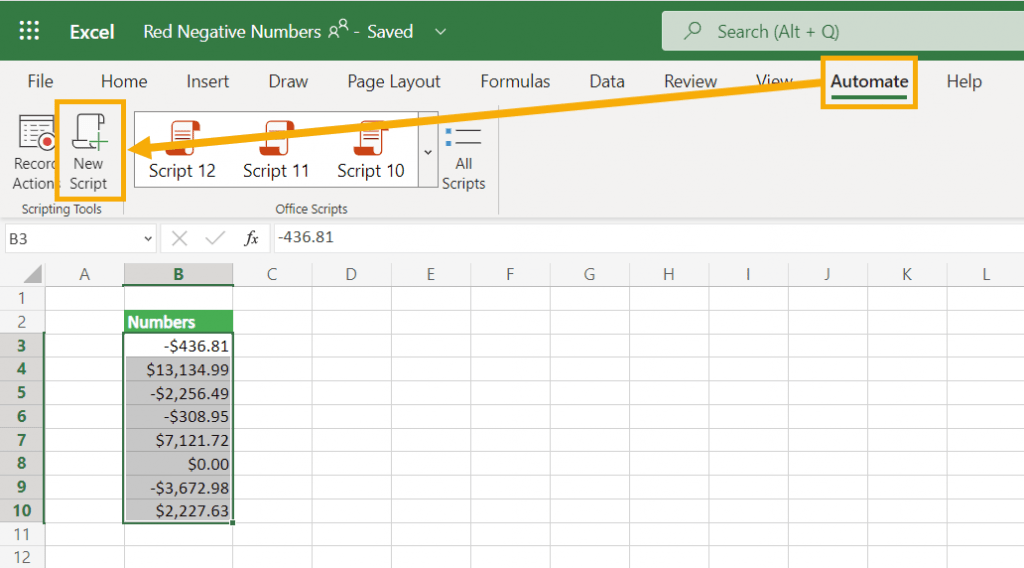Click the Record Actions icon
The image size is (1024, 568).
point(35,152)
